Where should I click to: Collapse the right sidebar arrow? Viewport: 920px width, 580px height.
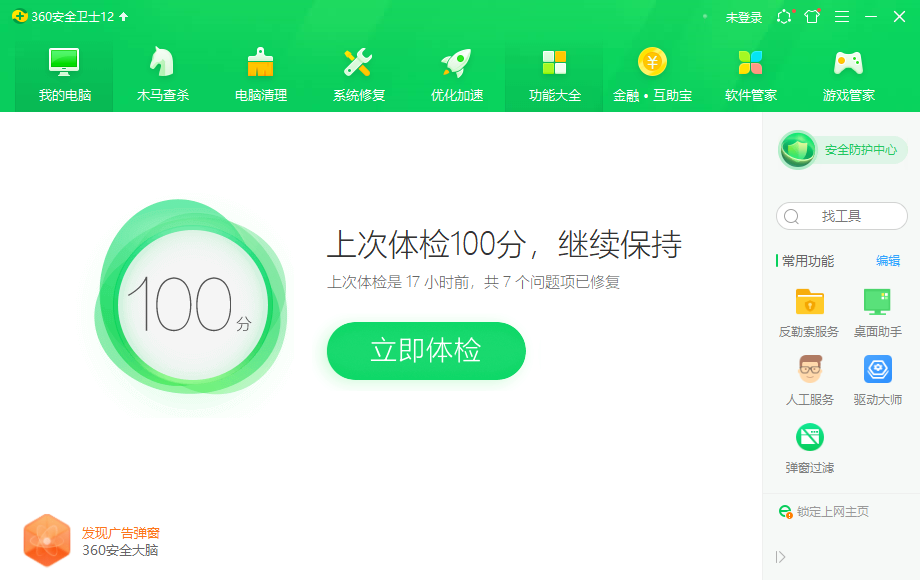tap(780, 557)
